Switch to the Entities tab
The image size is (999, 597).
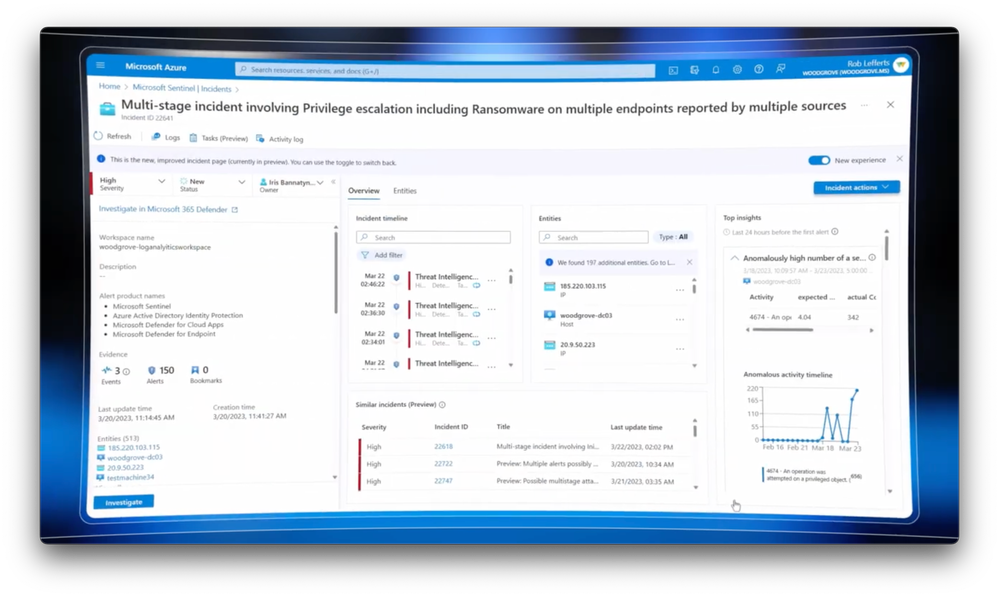tap(405, 191)
